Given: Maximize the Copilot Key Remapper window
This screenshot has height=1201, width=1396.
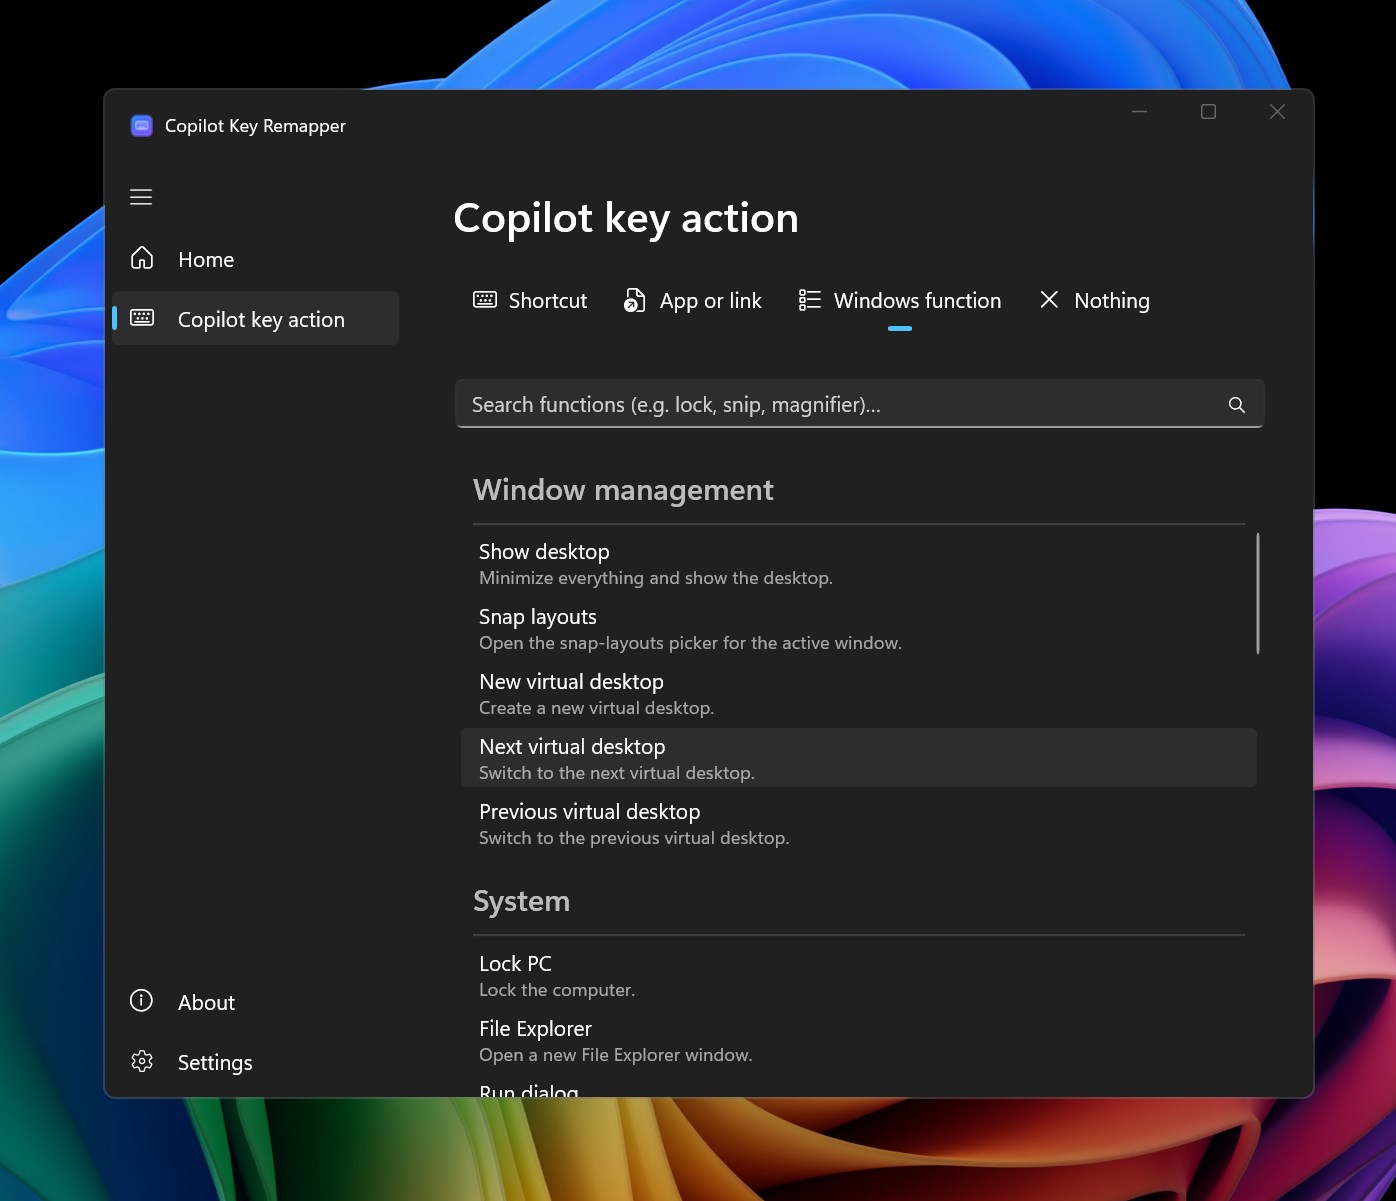Looking at the screenshot, I should pyautogui.click(x=1208, y=112).
